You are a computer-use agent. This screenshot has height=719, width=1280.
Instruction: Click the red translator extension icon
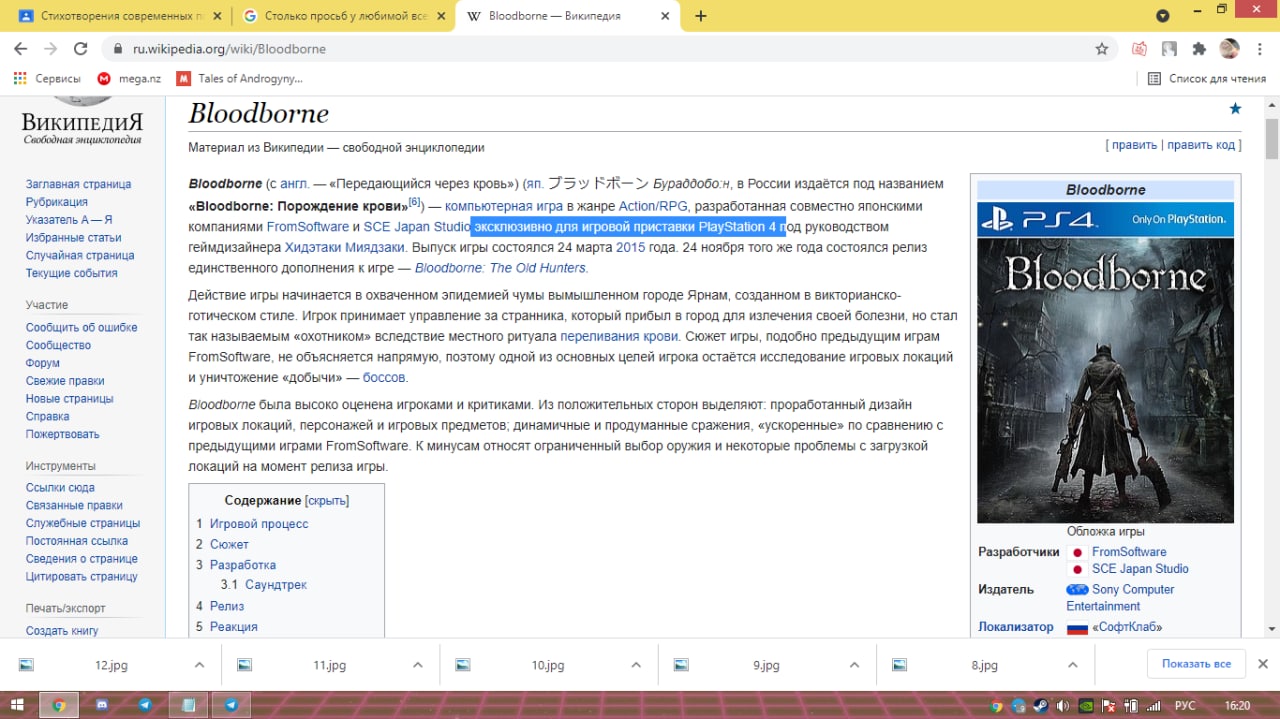(1139, 48)
